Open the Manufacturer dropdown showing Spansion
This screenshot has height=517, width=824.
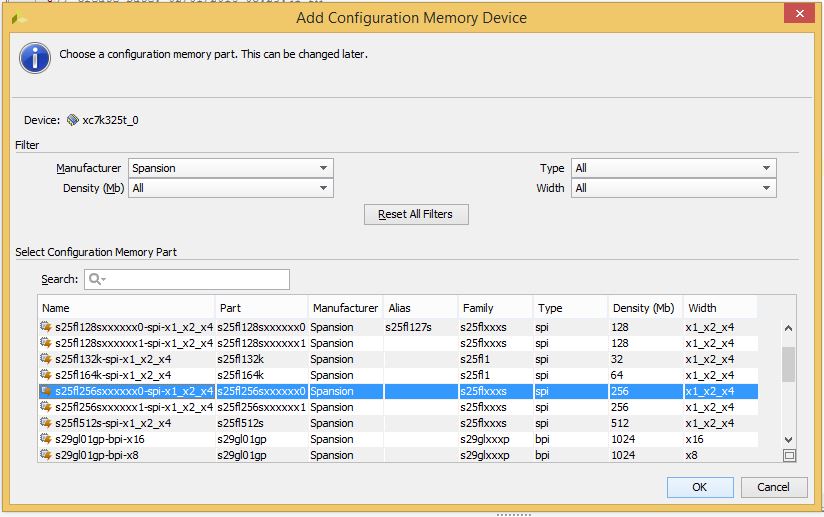(231, 168)
